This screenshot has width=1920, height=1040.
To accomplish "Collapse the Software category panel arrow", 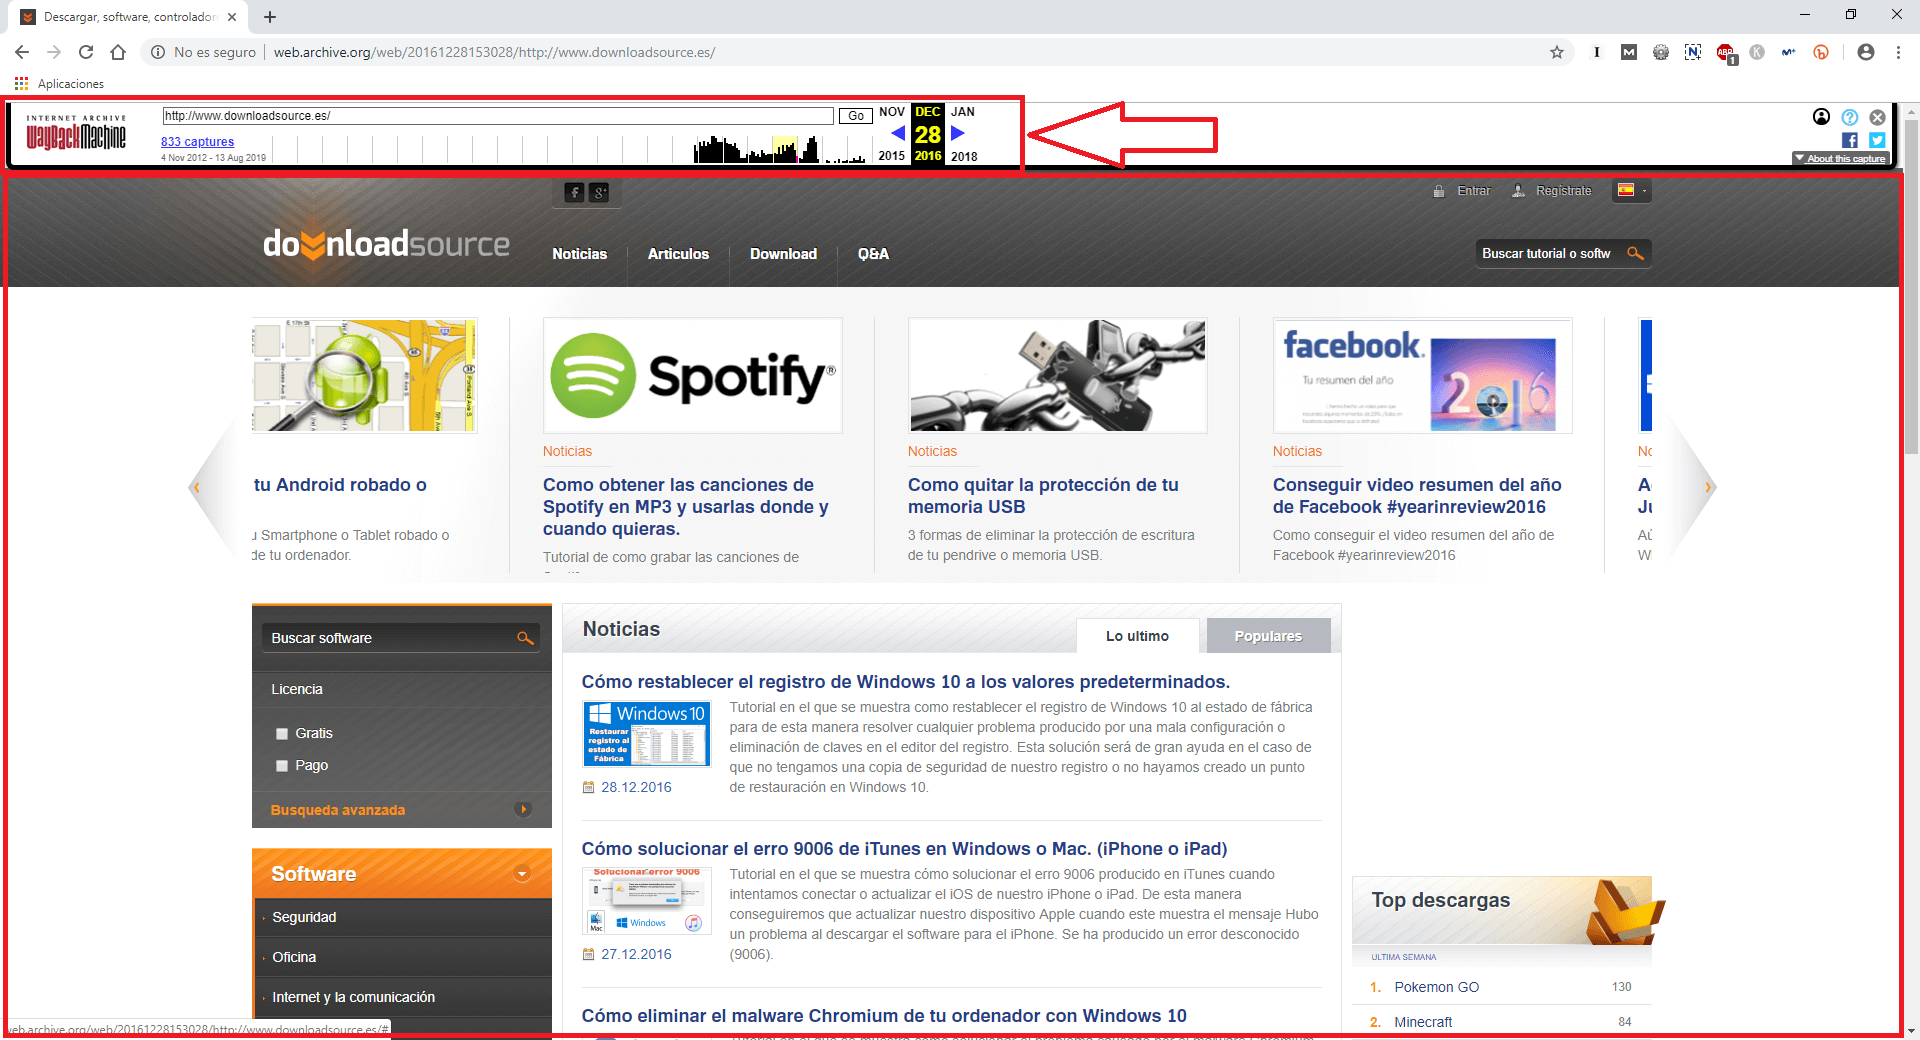I will point(522,874).
